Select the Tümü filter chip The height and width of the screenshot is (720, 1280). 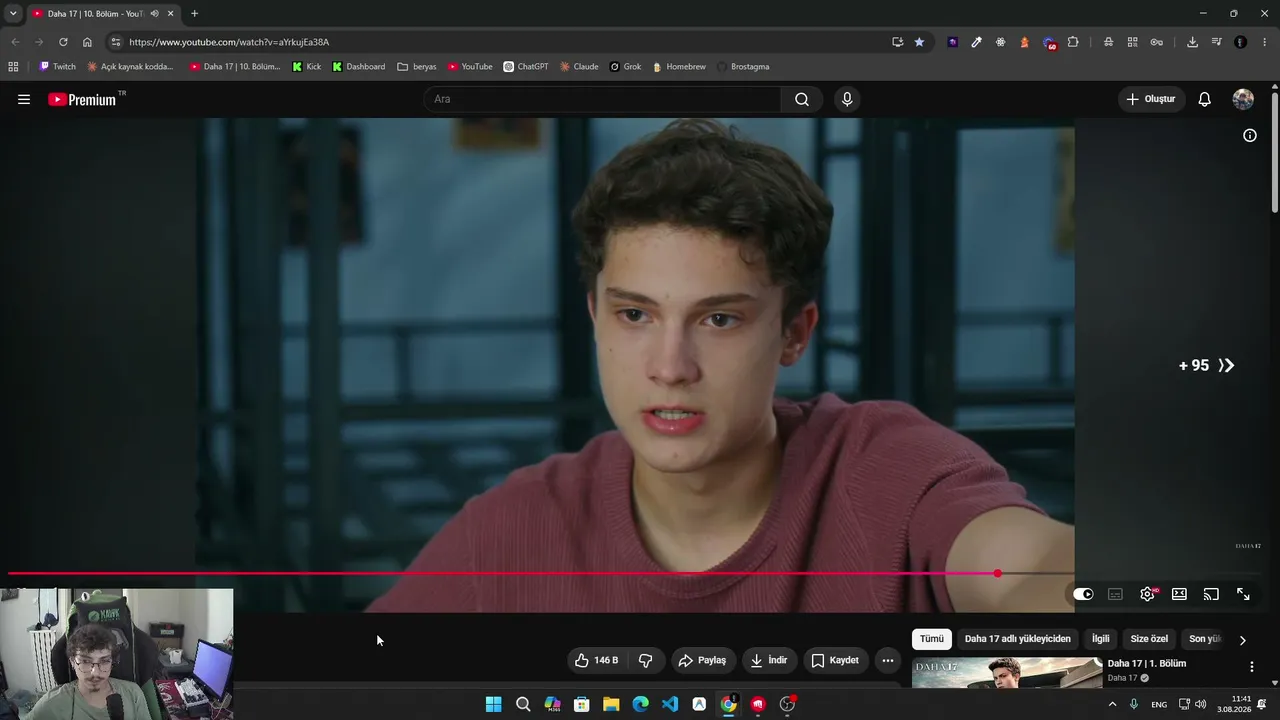[x=932, y=639]
